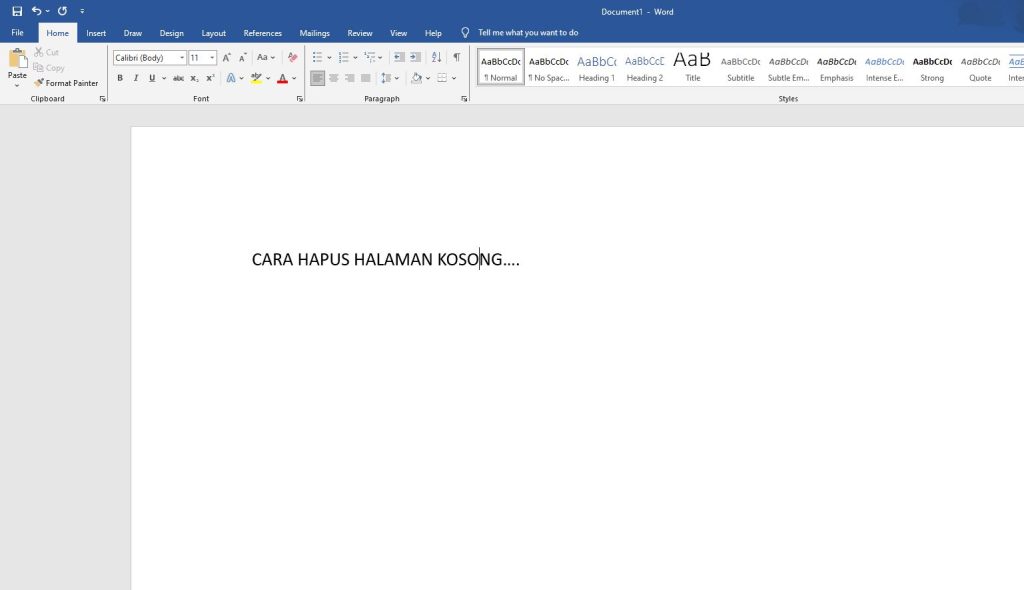This screenshot has width=1024, height=590.
Task: Click the Cut button
Action: coord(47,52)
